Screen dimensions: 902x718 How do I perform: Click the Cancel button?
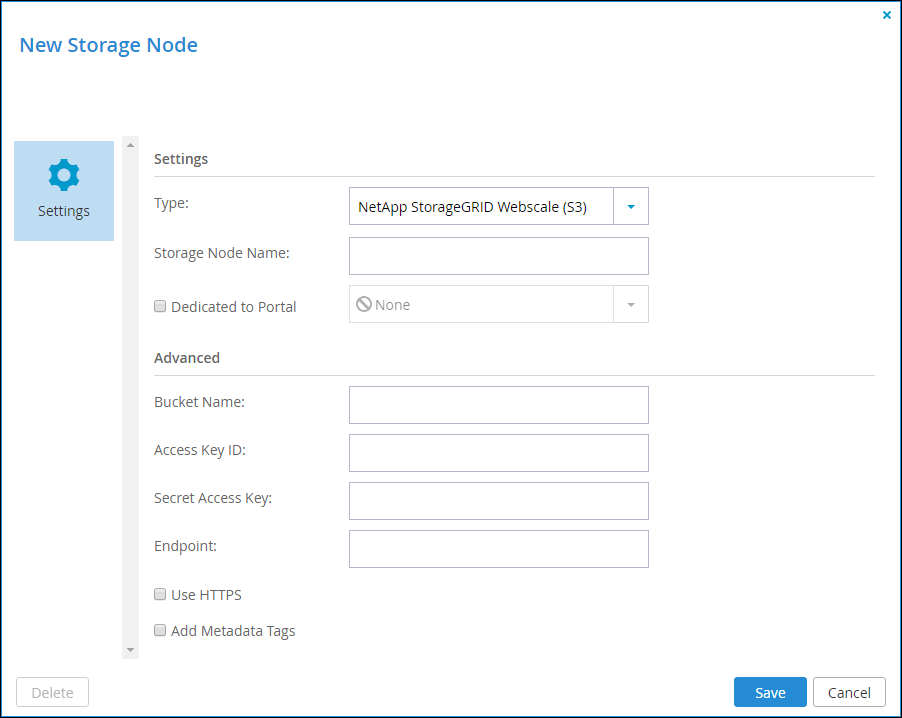(x=849, y=692)
